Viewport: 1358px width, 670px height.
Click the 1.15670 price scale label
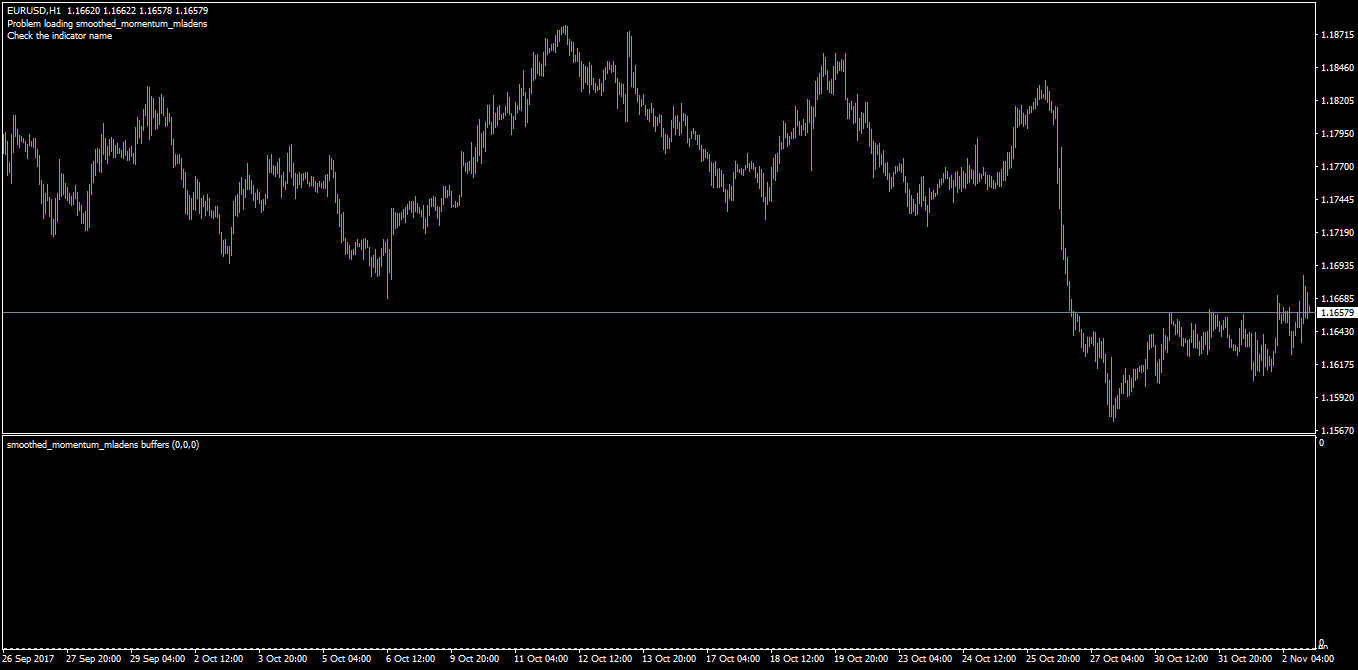(x=1337, y=431)
